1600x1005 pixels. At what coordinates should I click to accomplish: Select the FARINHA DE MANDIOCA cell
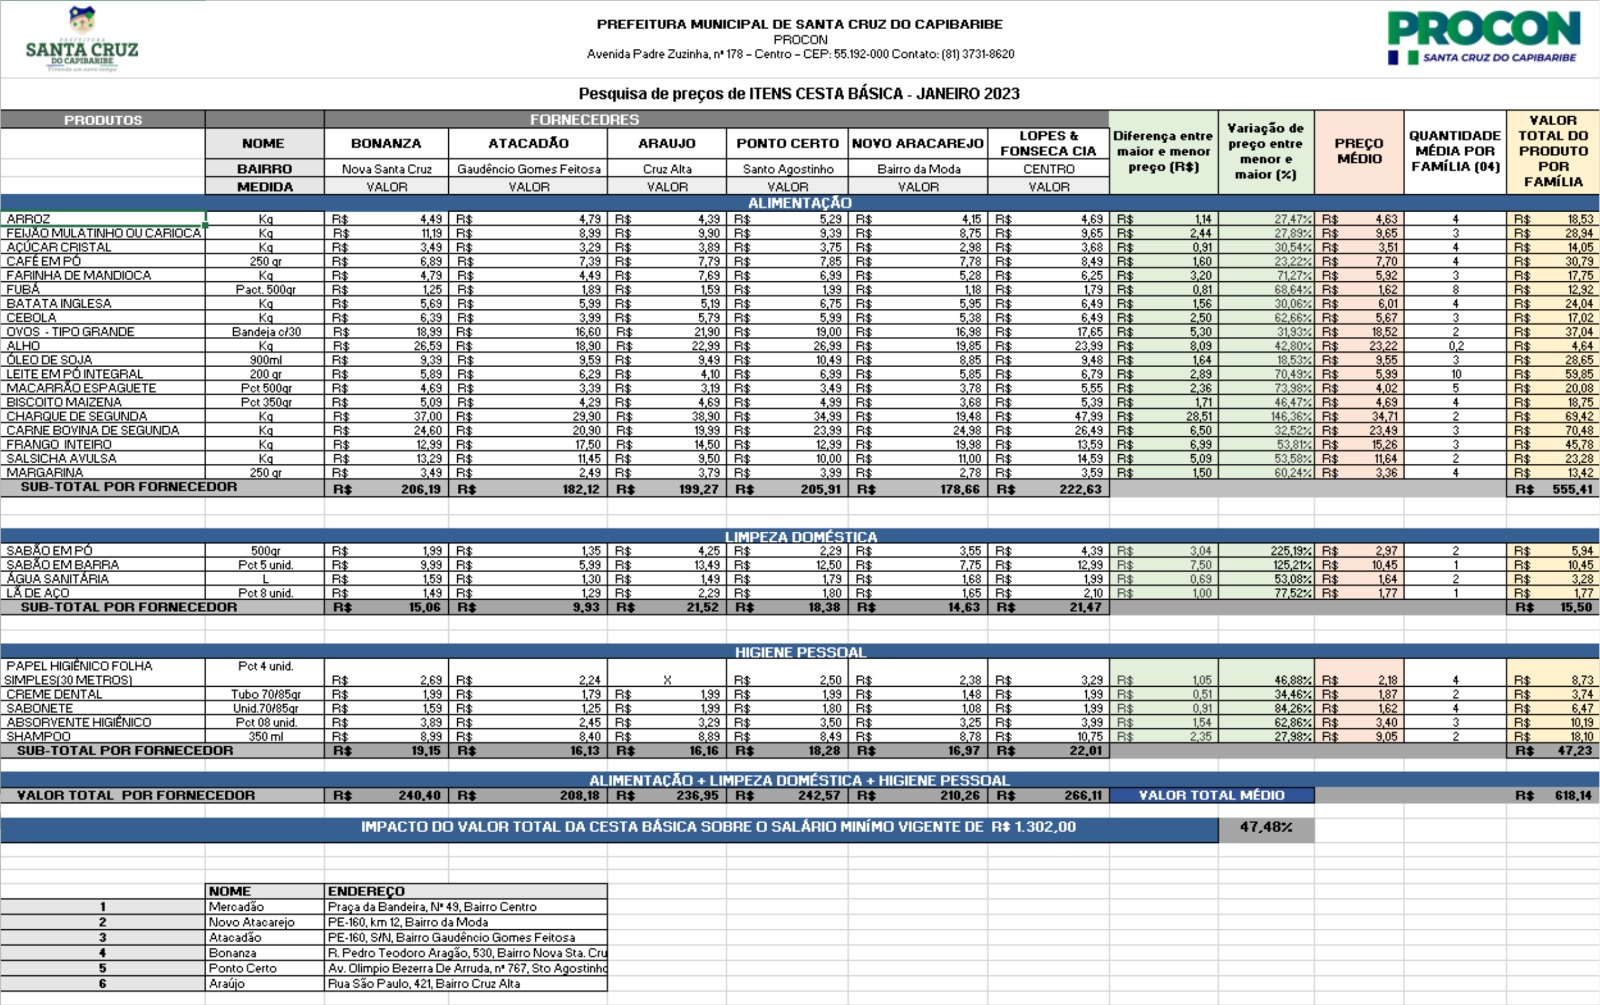click(x=103, y=275)
